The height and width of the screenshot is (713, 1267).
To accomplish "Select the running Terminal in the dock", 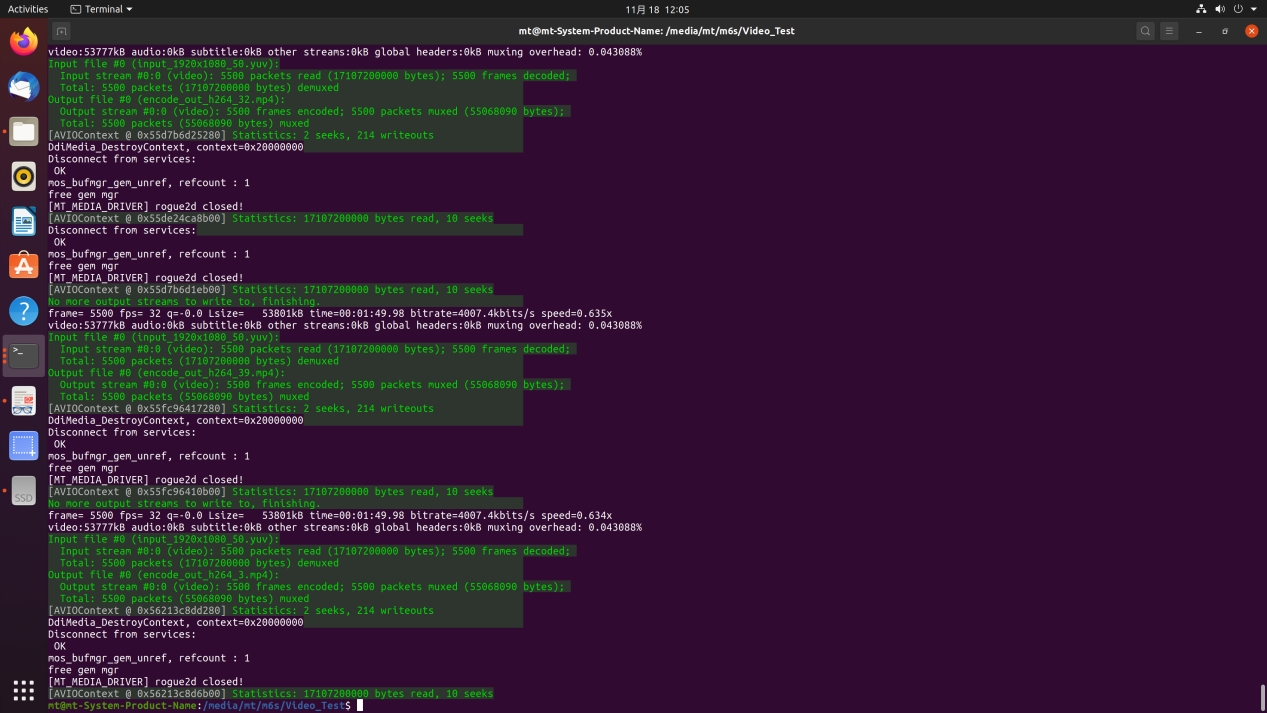I will (x=24, y=354).
